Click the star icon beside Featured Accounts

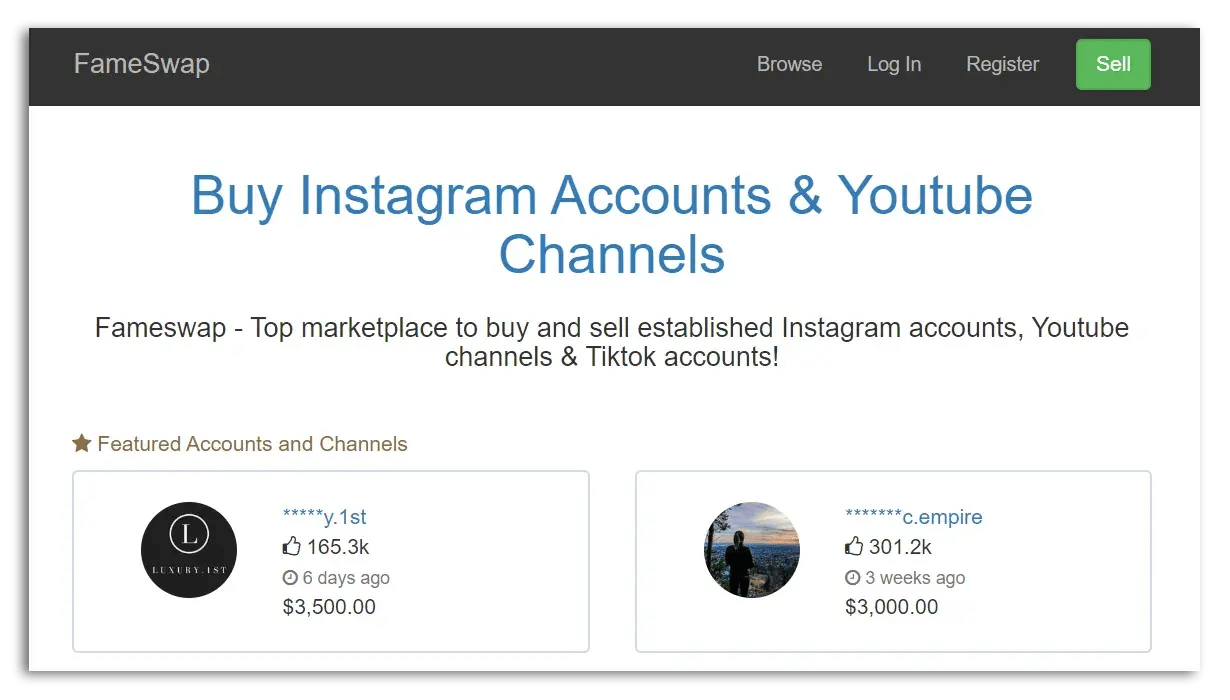coord(81,443)
